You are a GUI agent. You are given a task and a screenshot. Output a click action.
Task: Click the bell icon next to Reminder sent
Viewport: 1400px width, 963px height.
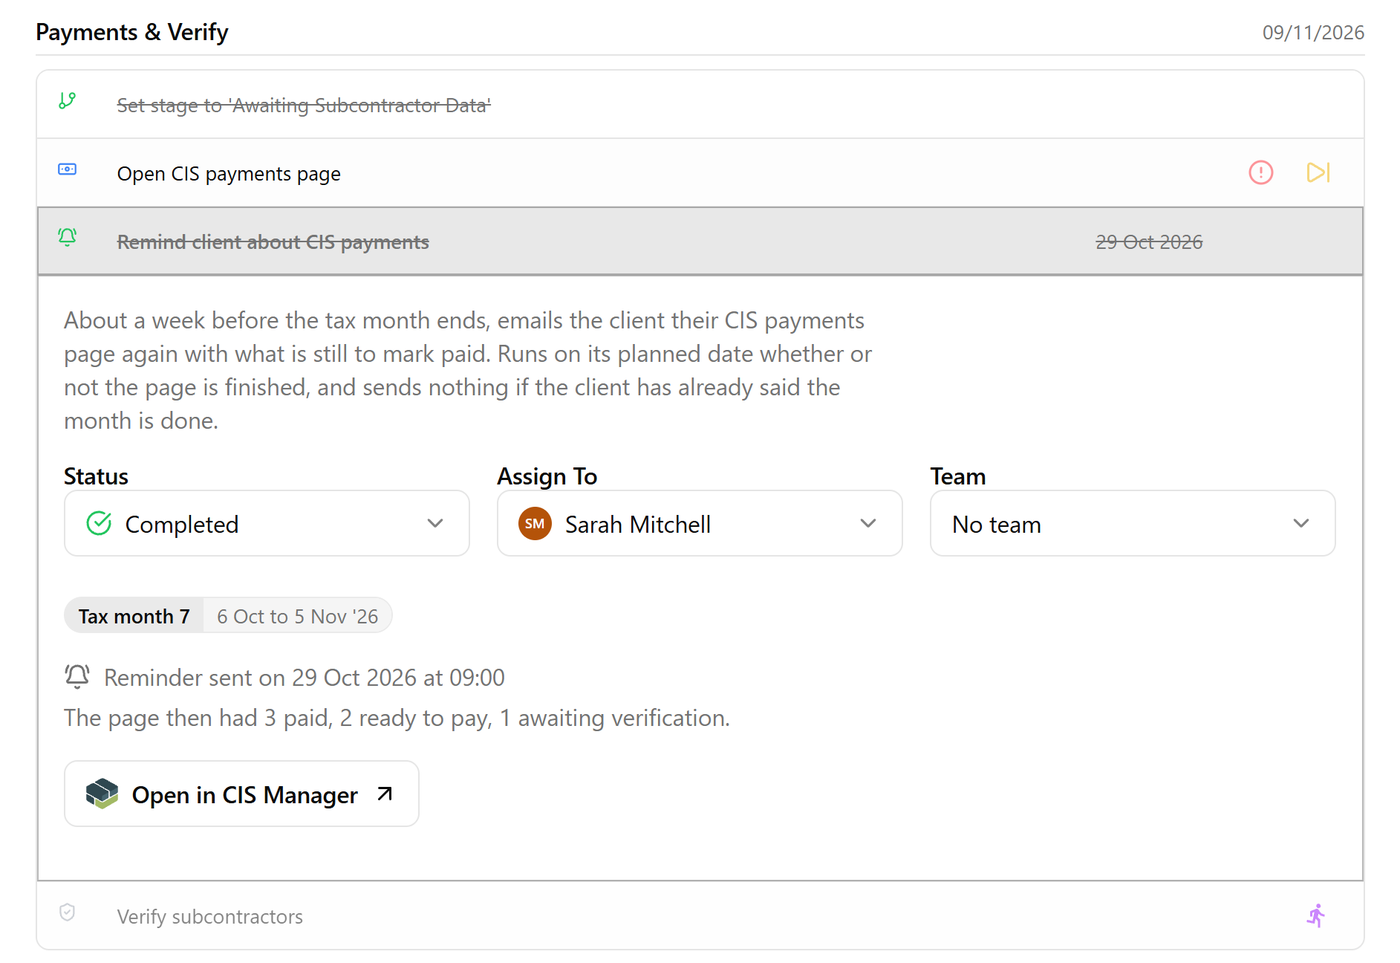(77, 676)
